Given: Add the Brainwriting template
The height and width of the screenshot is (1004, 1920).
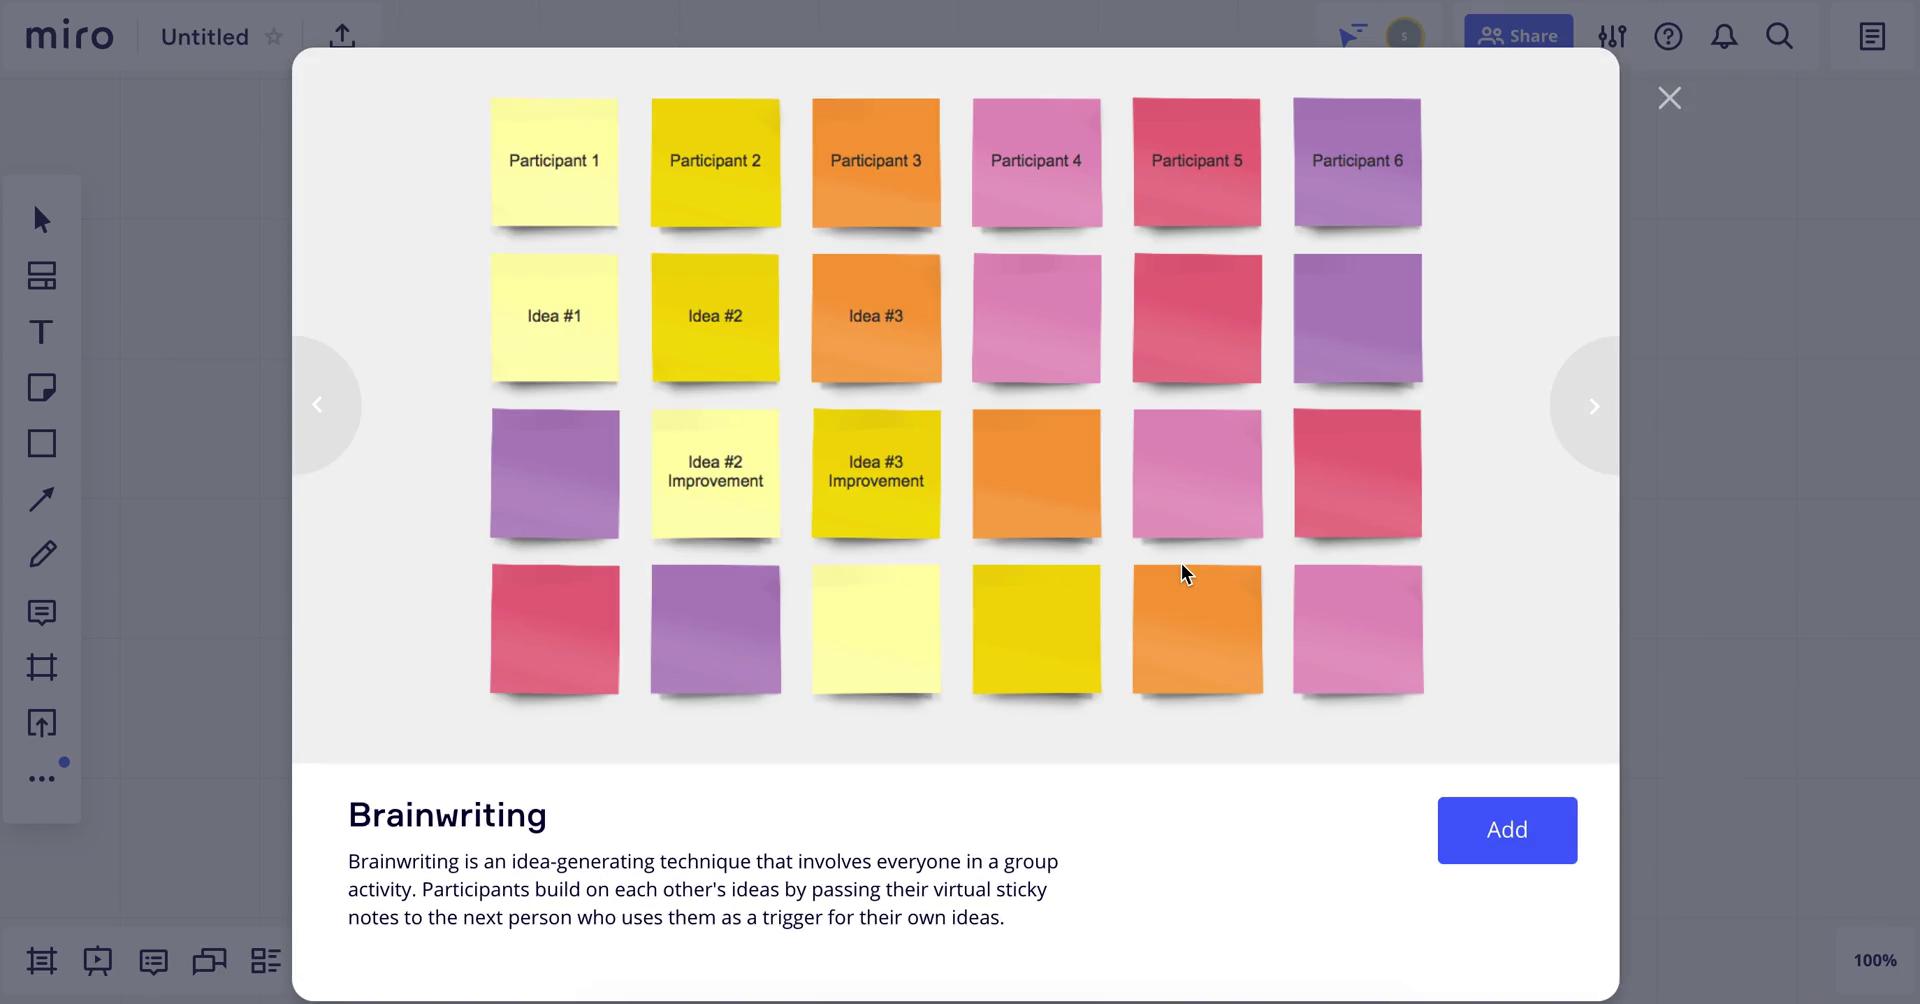Looking at the screenshot, I should pos(1507,830).
